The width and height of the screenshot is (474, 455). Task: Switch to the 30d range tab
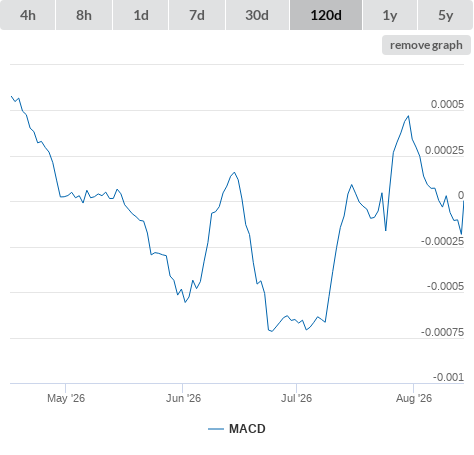click(257, 15)
